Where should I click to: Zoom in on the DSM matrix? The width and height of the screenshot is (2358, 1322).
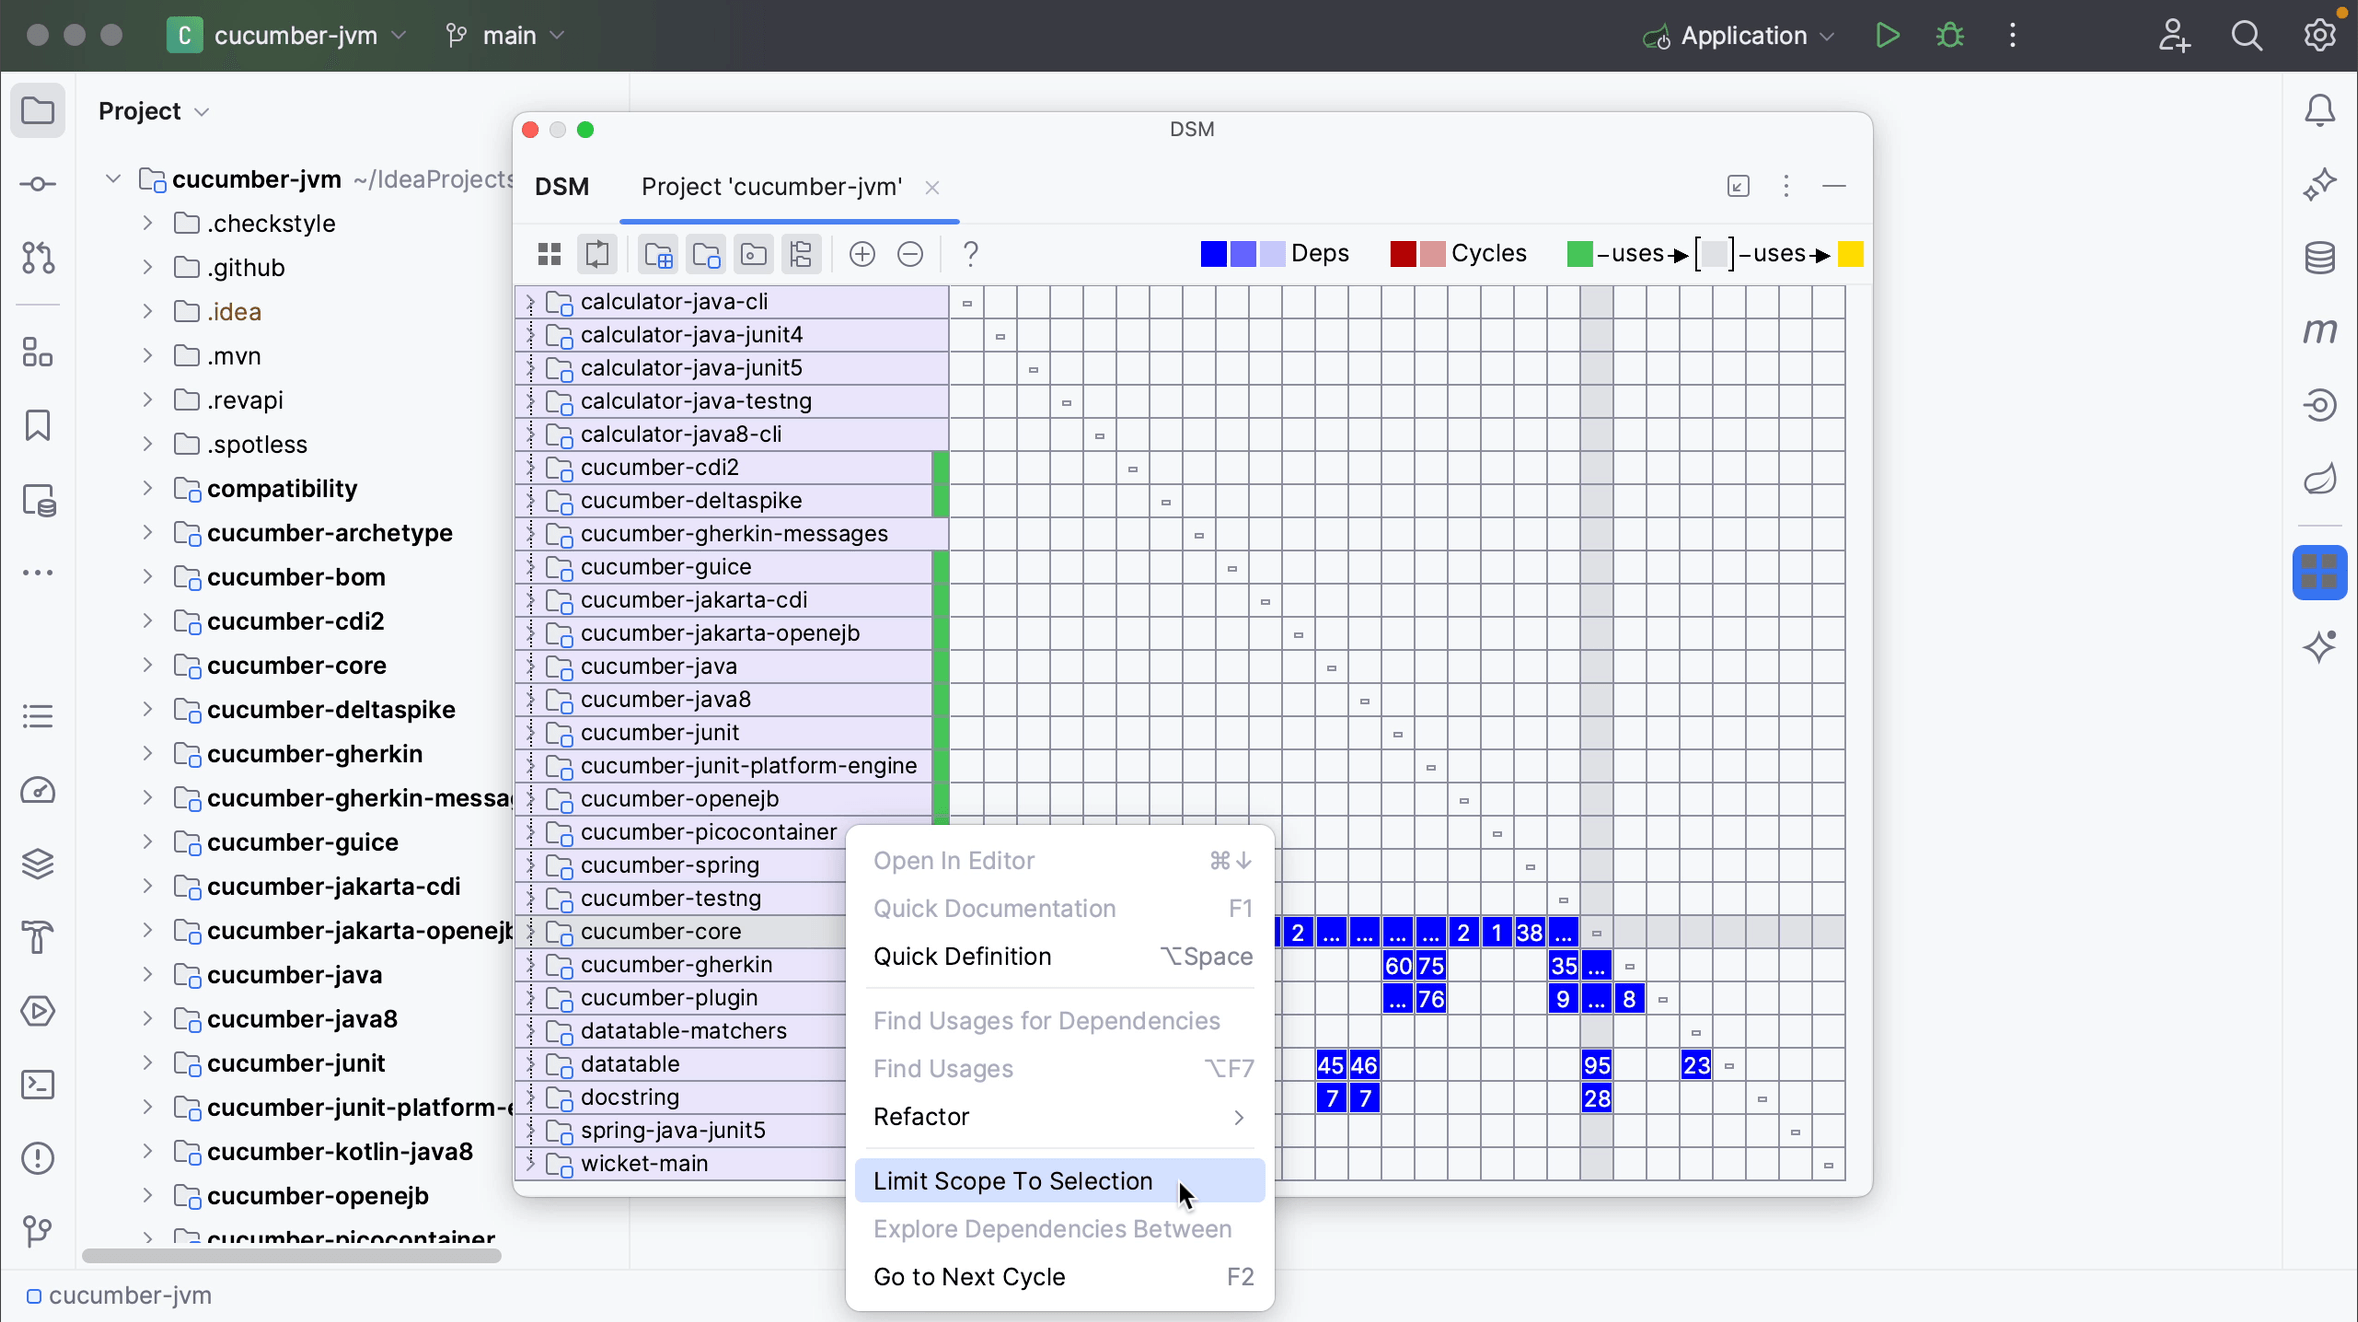[860, 254]
